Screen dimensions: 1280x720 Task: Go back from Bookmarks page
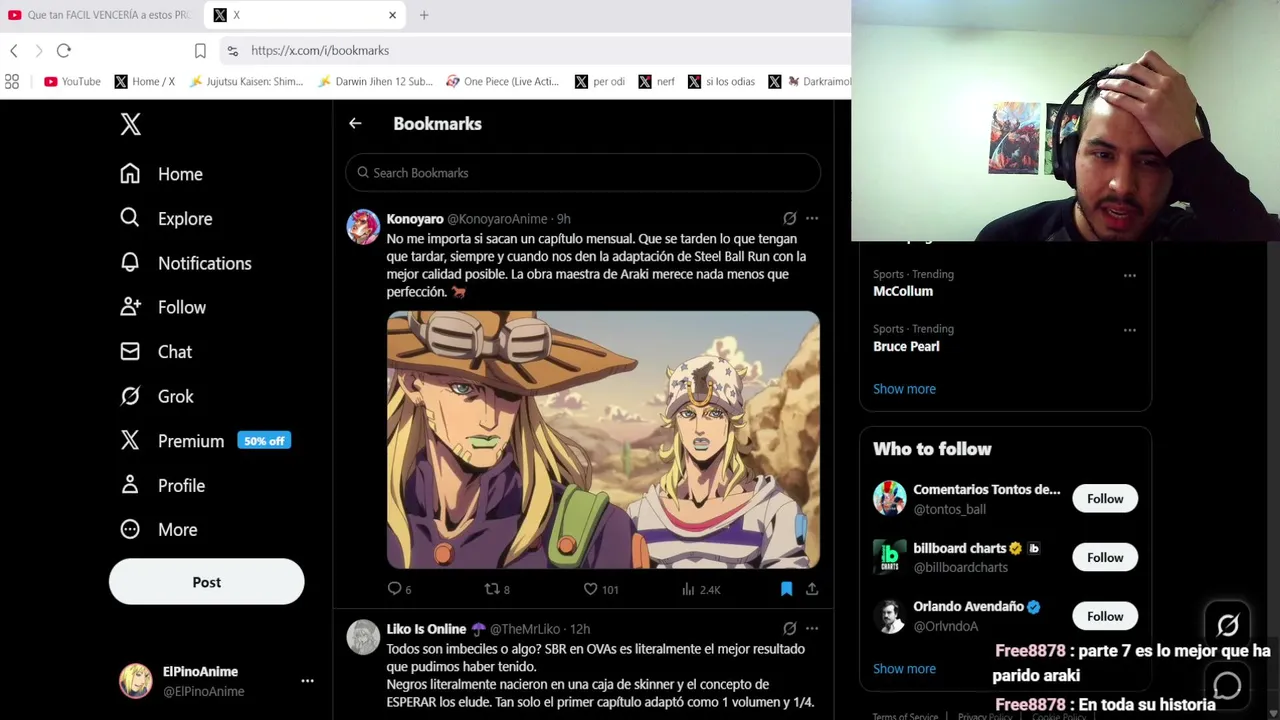pyautogui.click(x=355, y=123)
